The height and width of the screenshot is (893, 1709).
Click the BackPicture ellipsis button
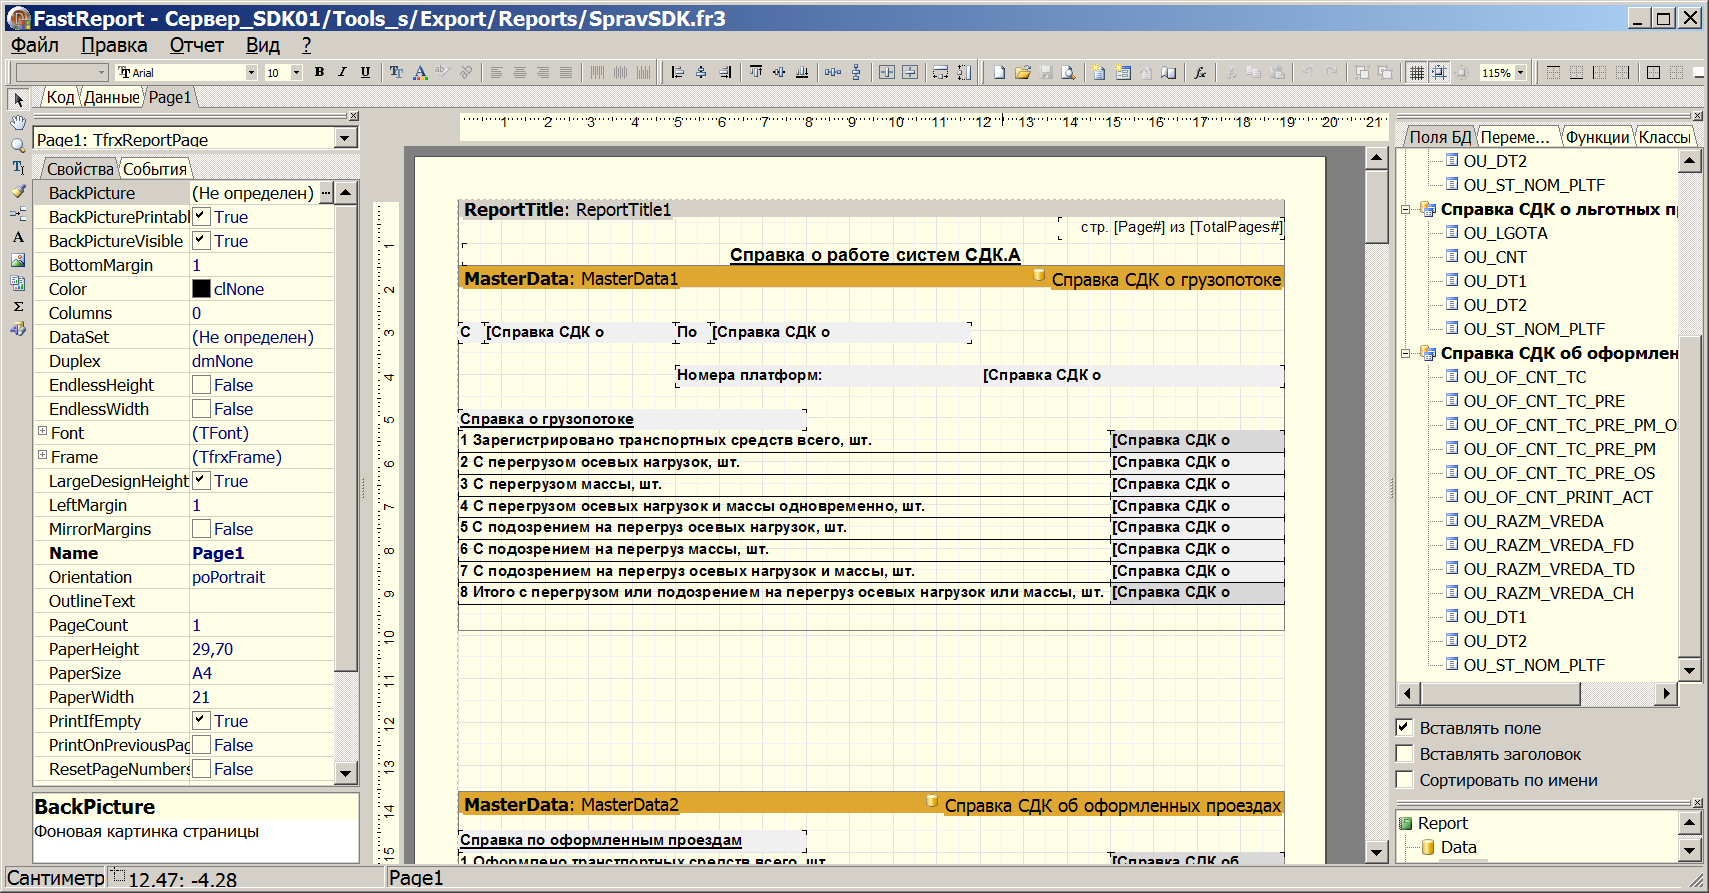click(326, 193)
